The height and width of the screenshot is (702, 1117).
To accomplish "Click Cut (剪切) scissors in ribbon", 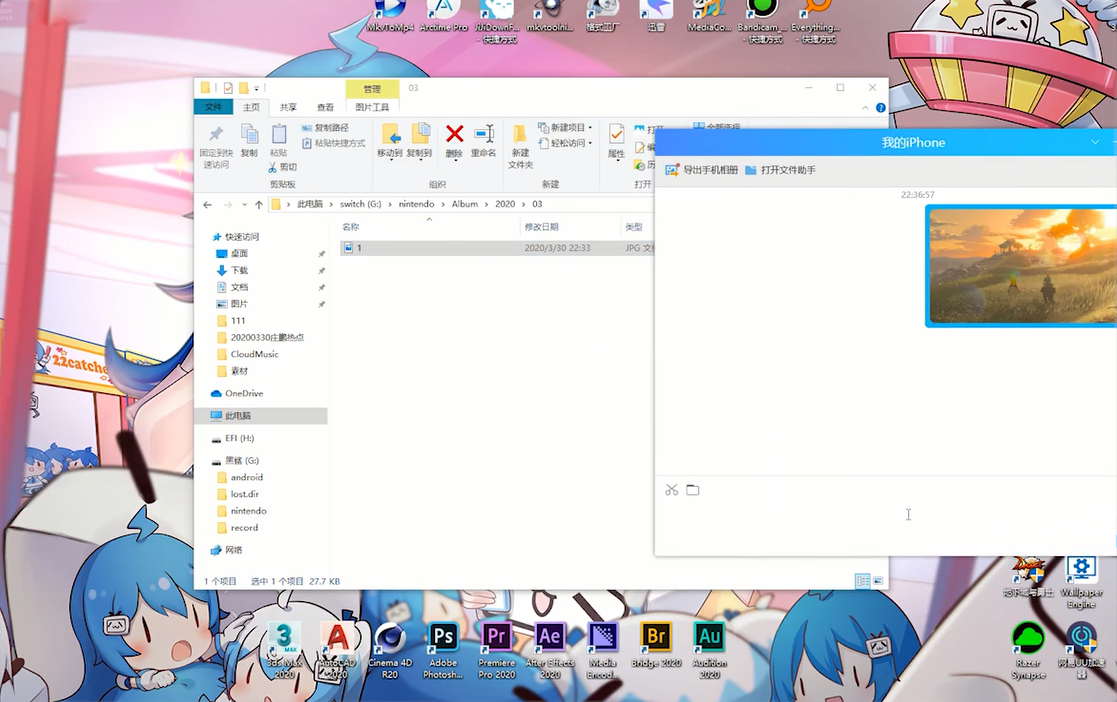I will pos(282,167).
